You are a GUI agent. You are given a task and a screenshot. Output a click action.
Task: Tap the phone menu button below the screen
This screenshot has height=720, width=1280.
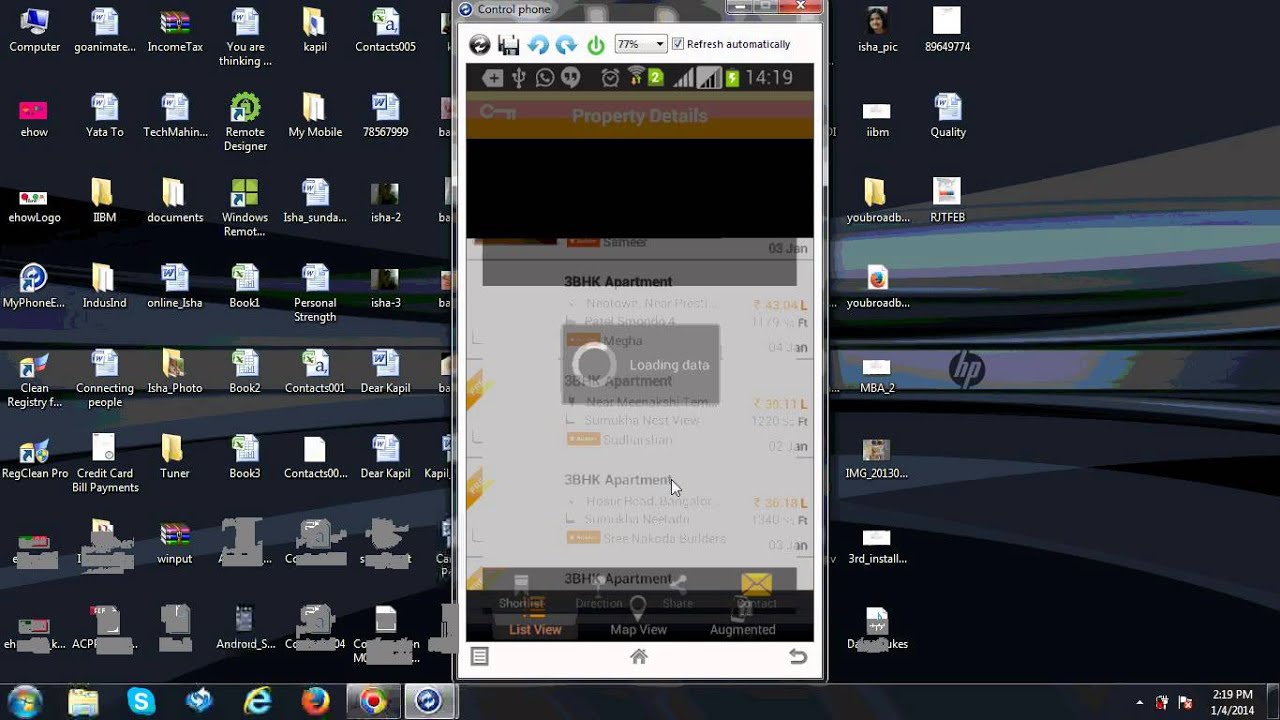point(480,656)
